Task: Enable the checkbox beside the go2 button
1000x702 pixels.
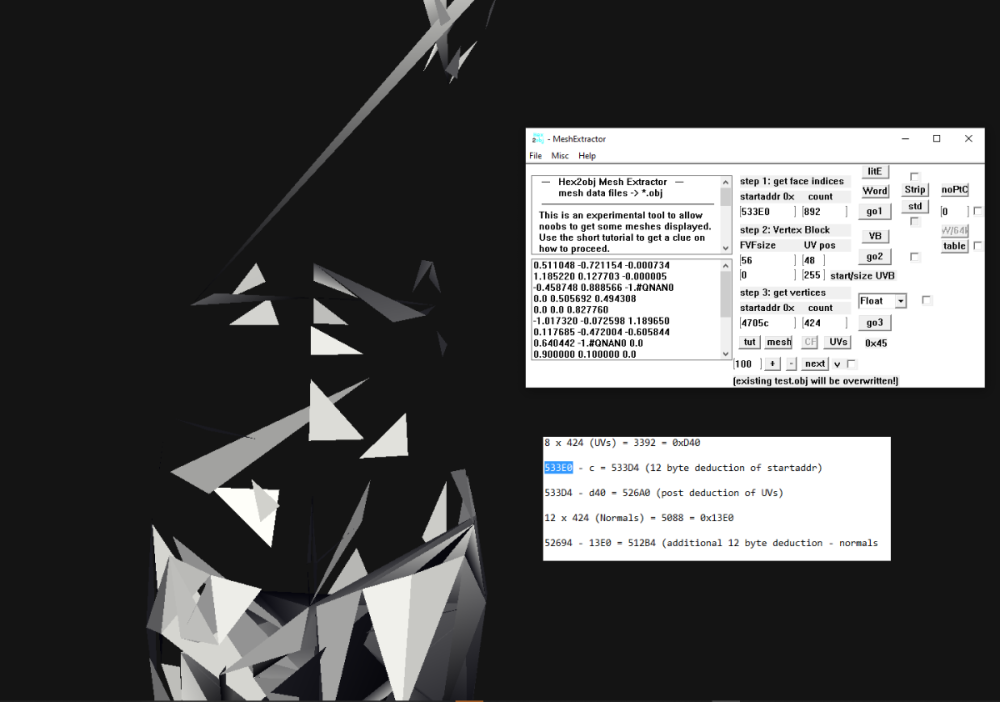Action: point(914,257)
